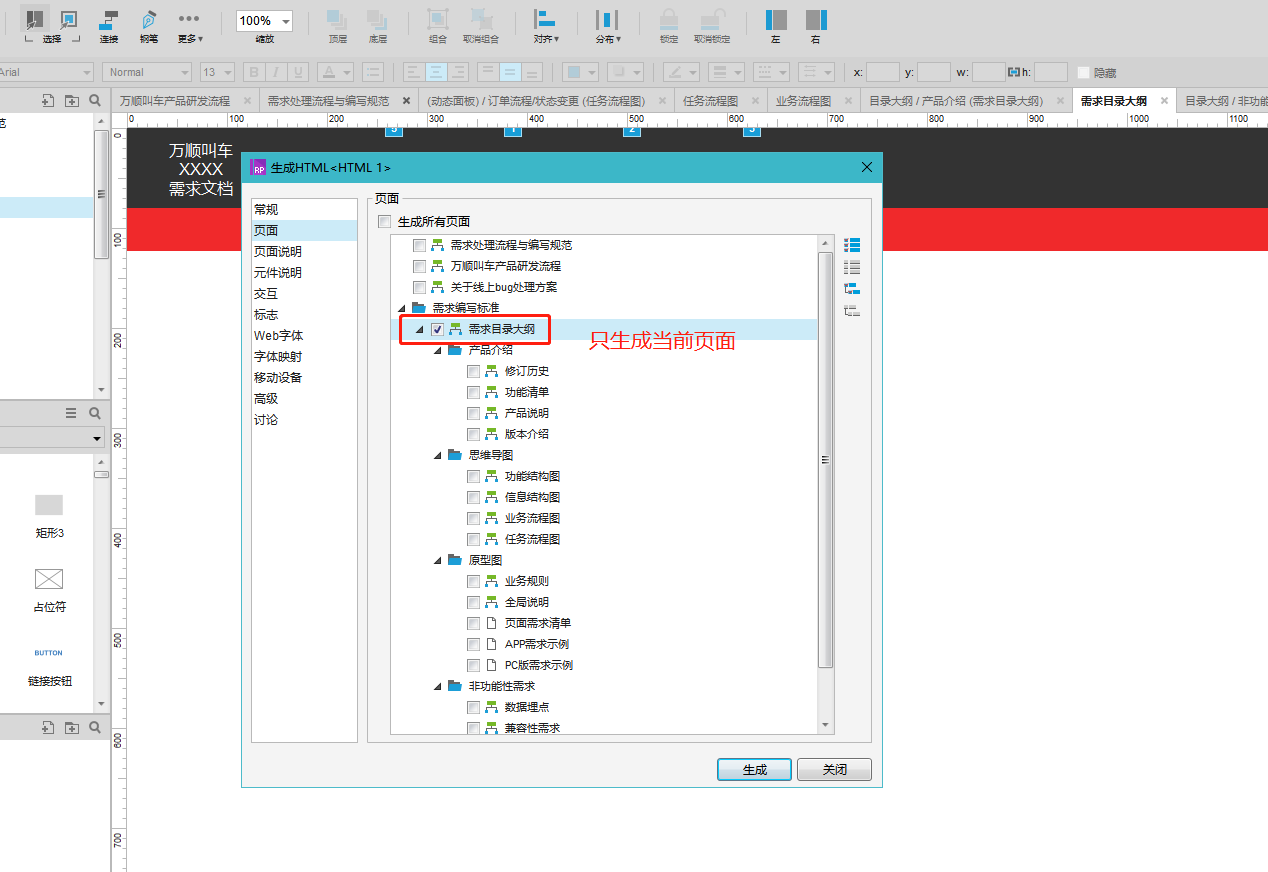Screen dimensions: 1268x872
Task: Click the uncheck-all icon beside page tree
Action: 852,267
